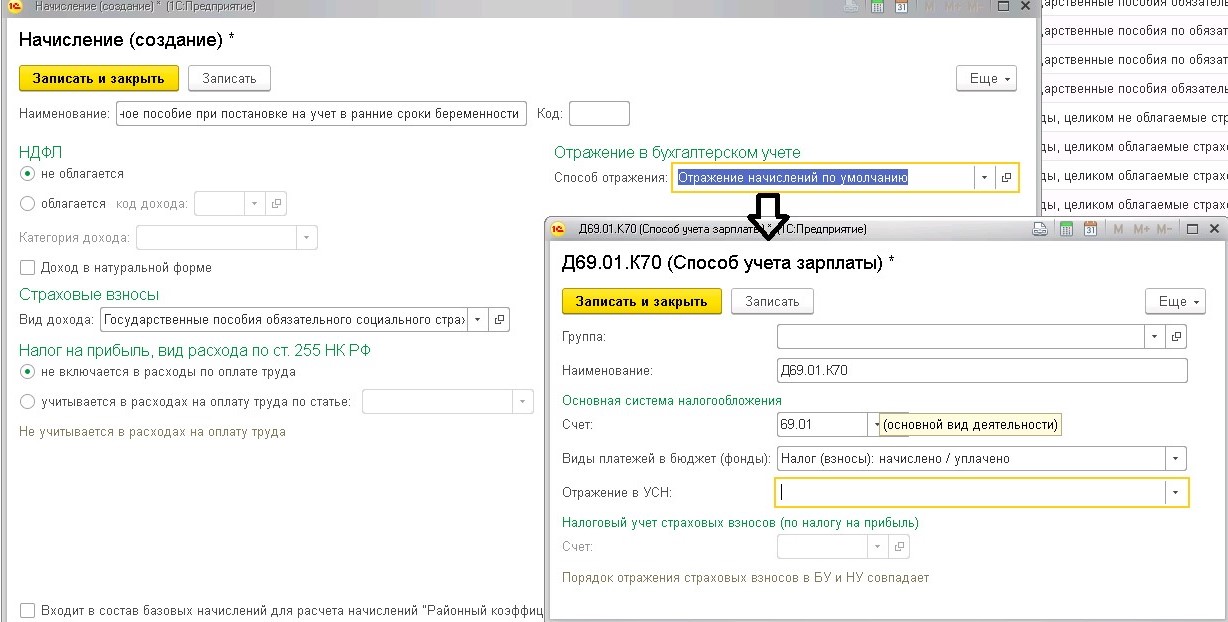Click 1C logo icon in Д69.01.К70 title bar
Viewport: 1228px width, 622px height.
click(559, 229)
